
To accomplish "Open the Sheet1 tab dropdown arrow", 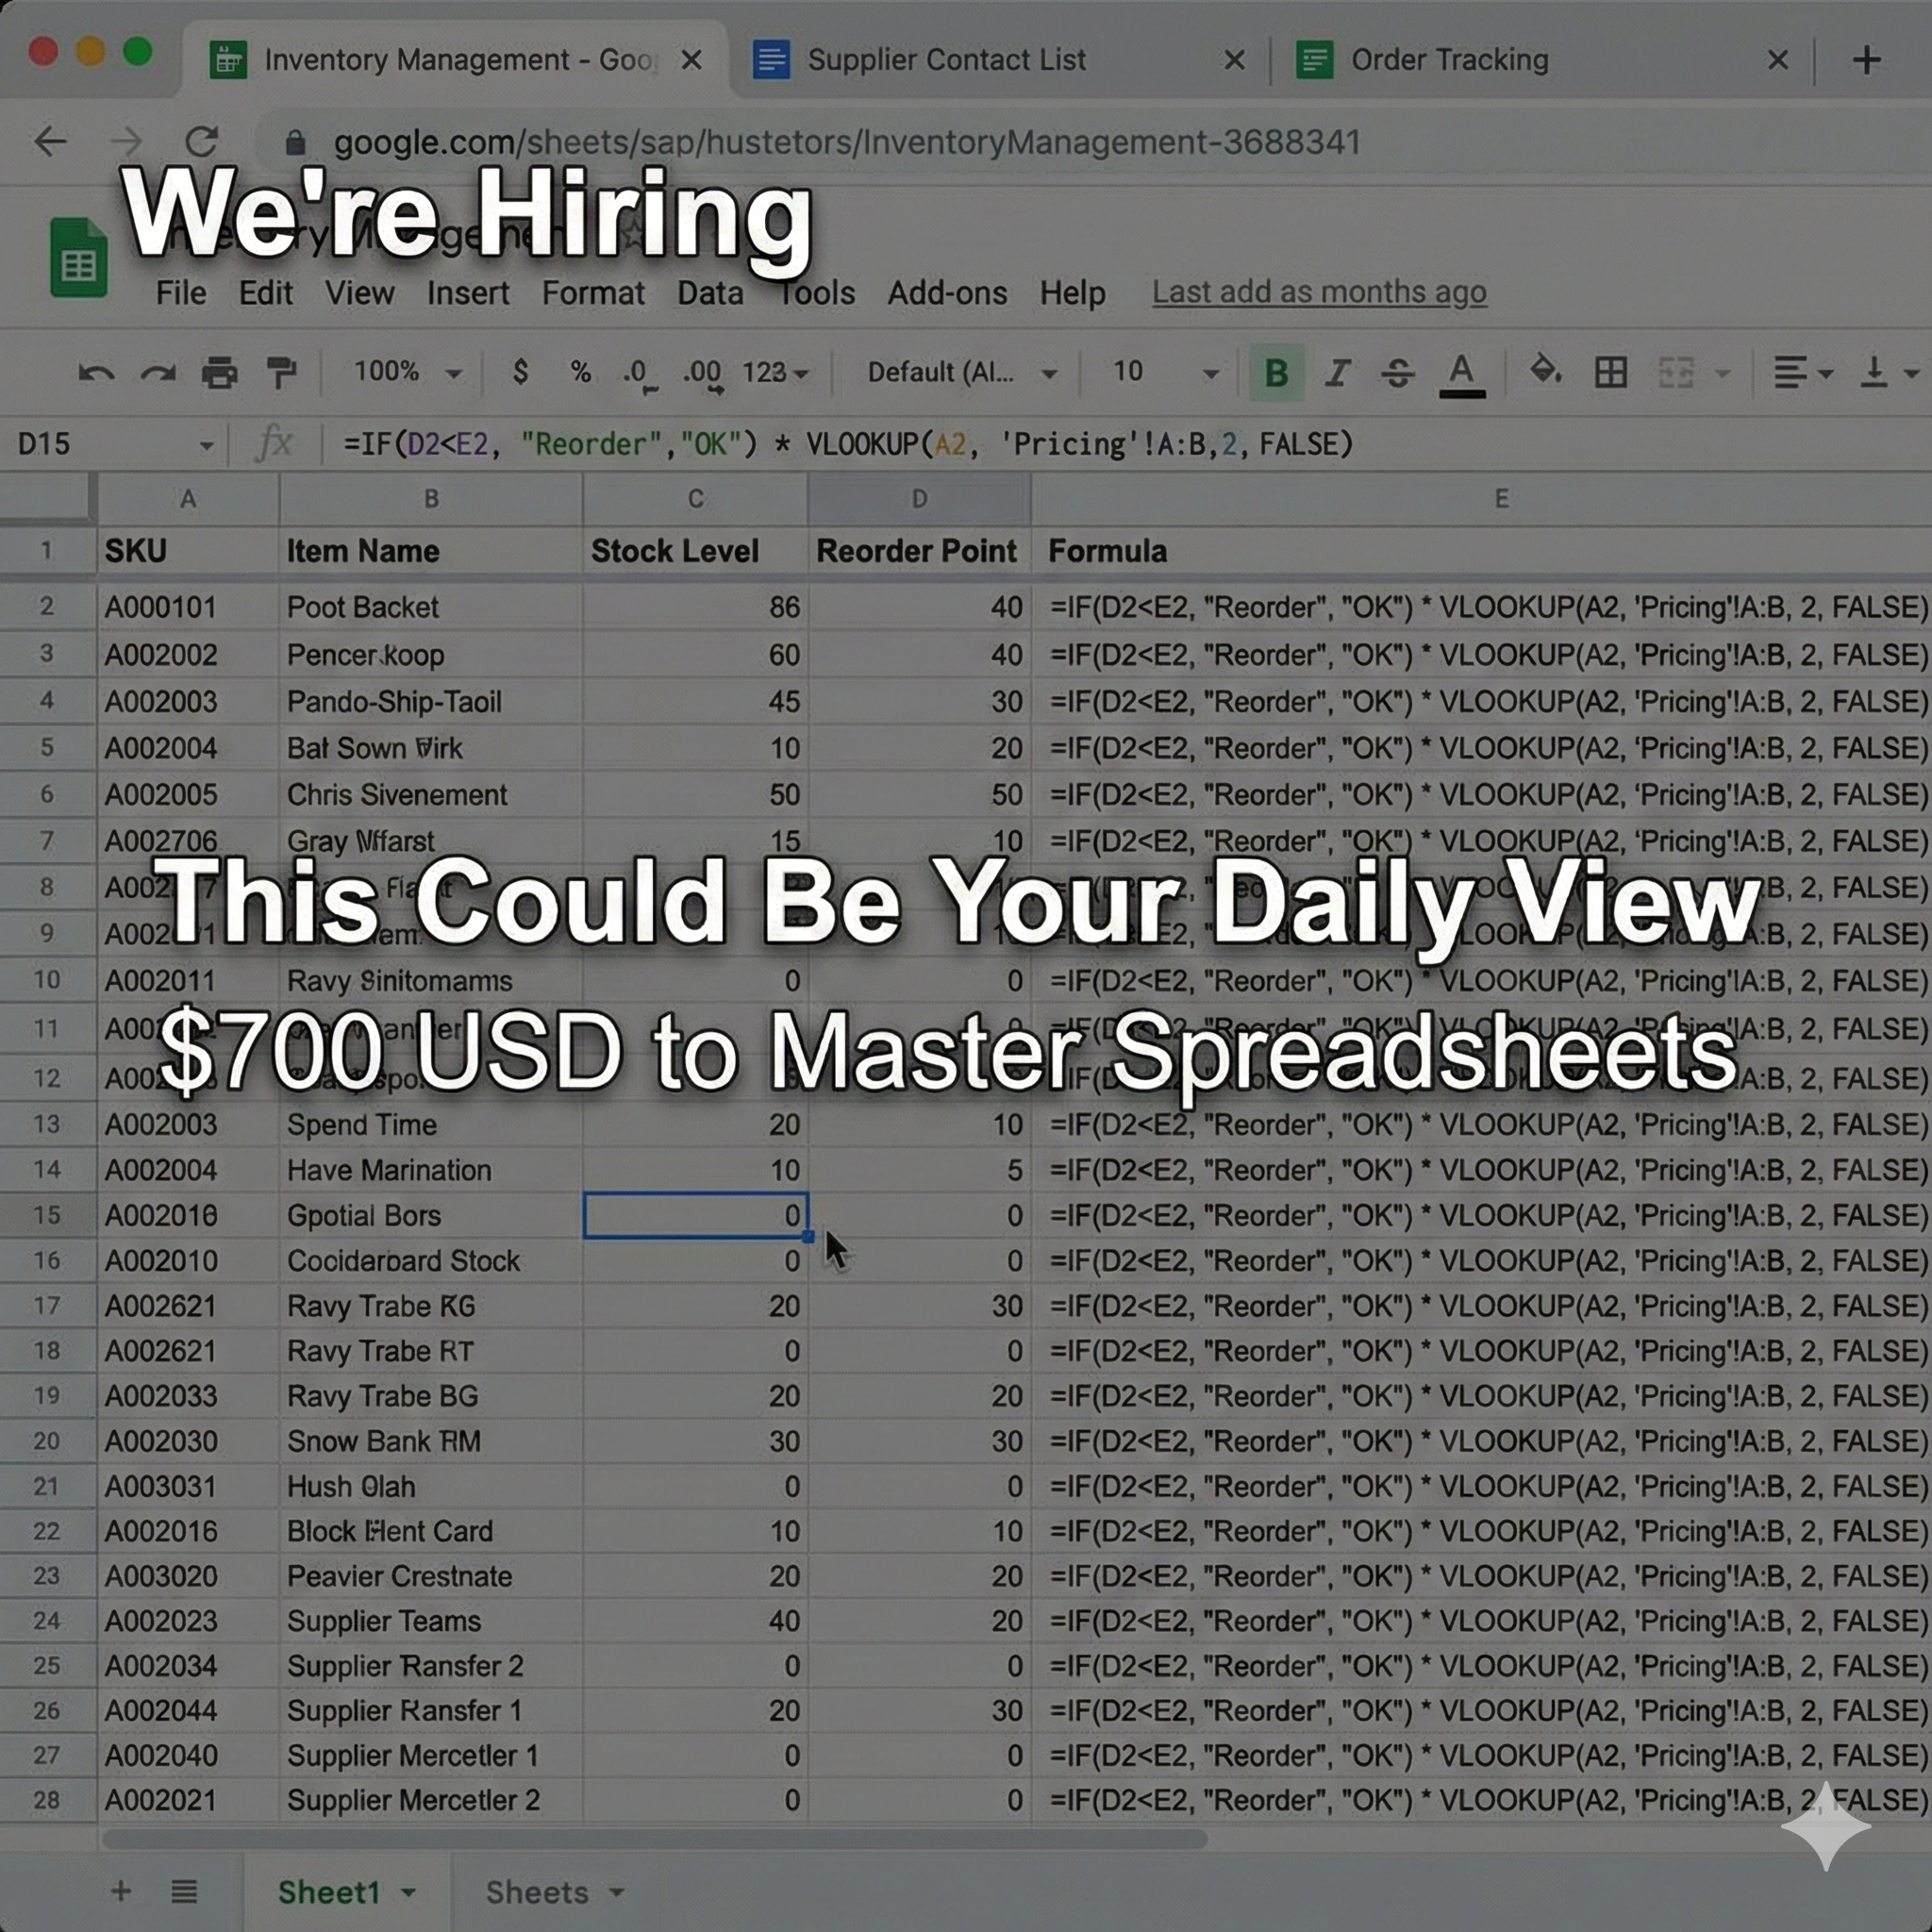I will (x=409, y=1893).
